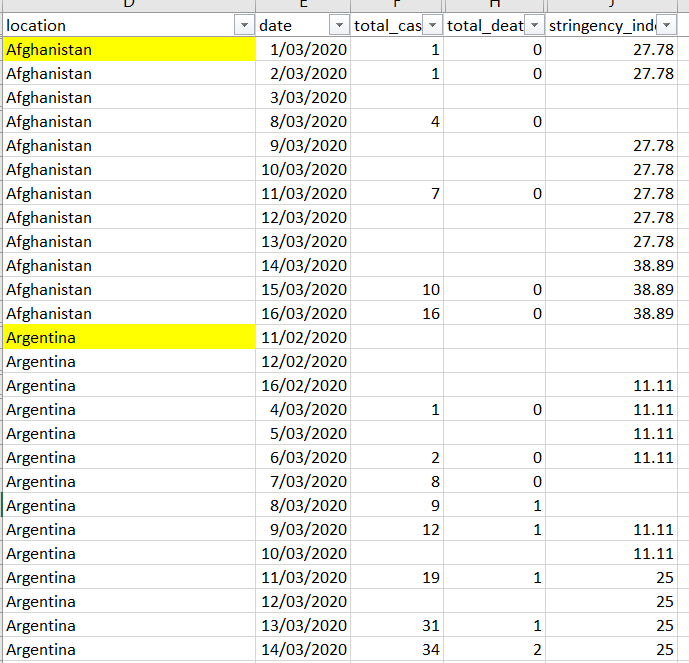Viewport: 689px width, 663px height.
Task: Open the total_deaths column filter dropdown
Action: pos(534,25)
